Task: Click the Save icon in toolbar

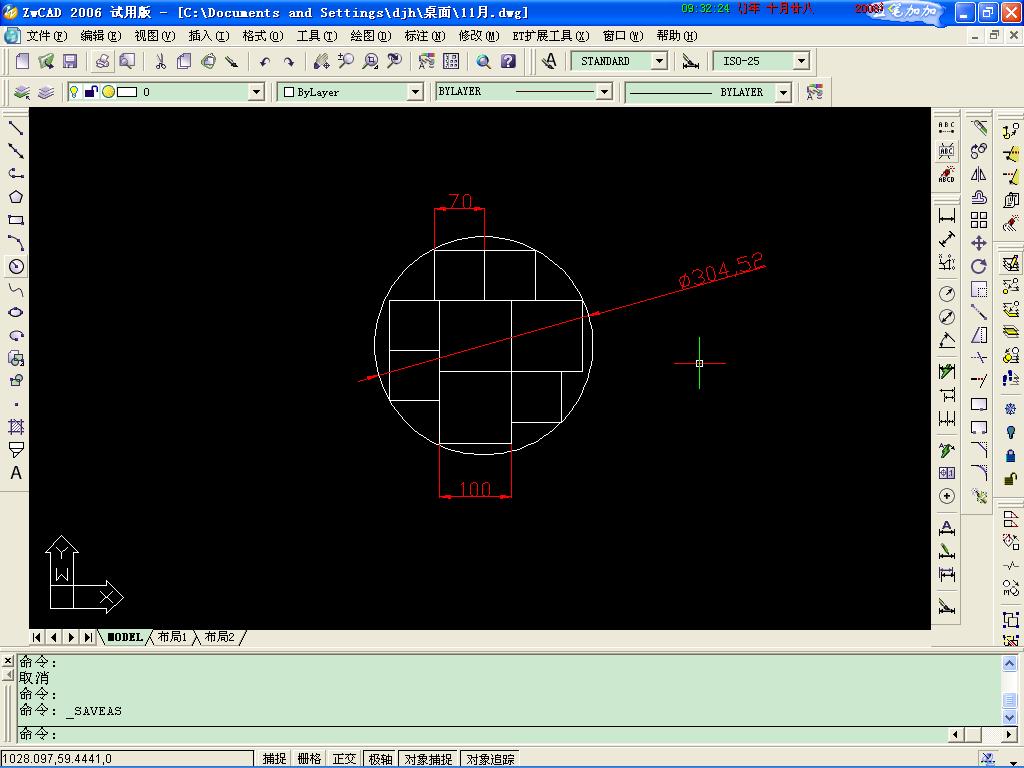Action: tap(70, 61)
